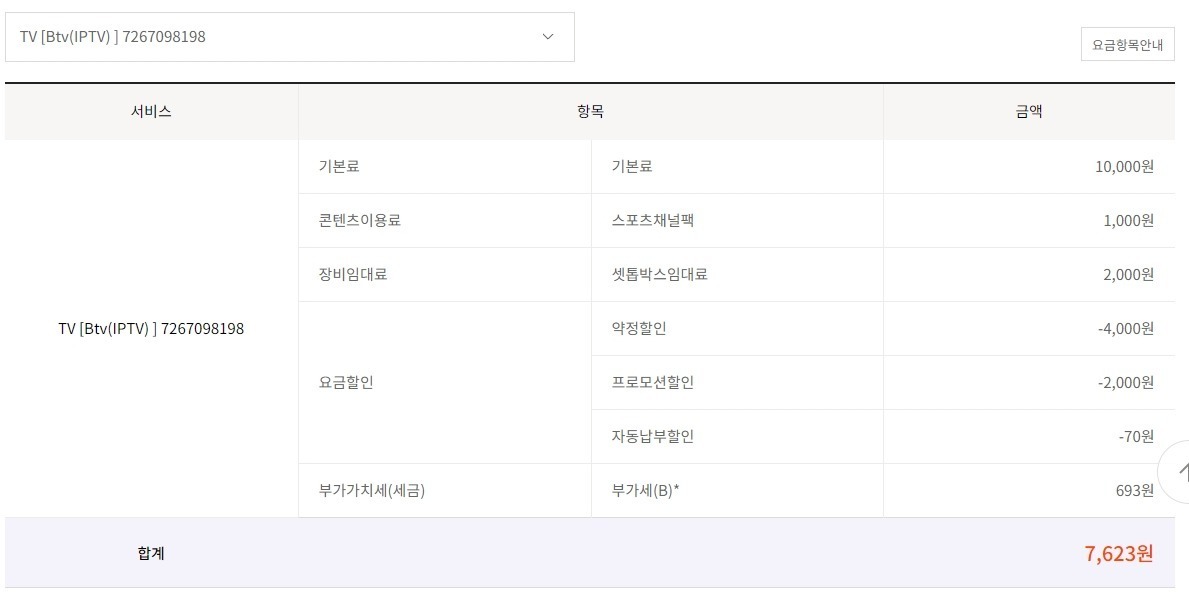Click the 금액 column header
This screenshot has height=592, width=1189.
[1028, 112]
